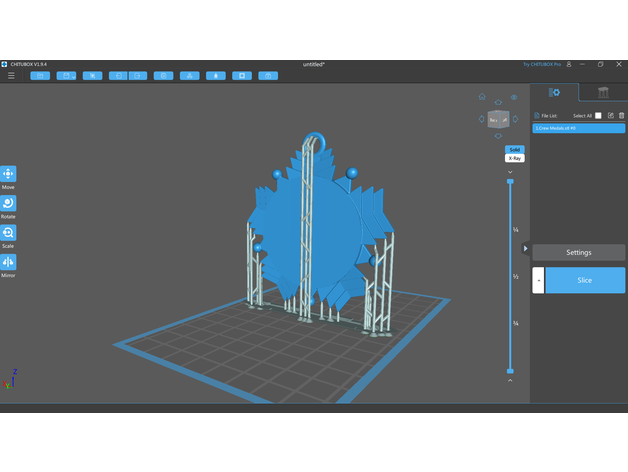Select the Rotate tool
Viewport: 628px width, 472px height.
8,203
